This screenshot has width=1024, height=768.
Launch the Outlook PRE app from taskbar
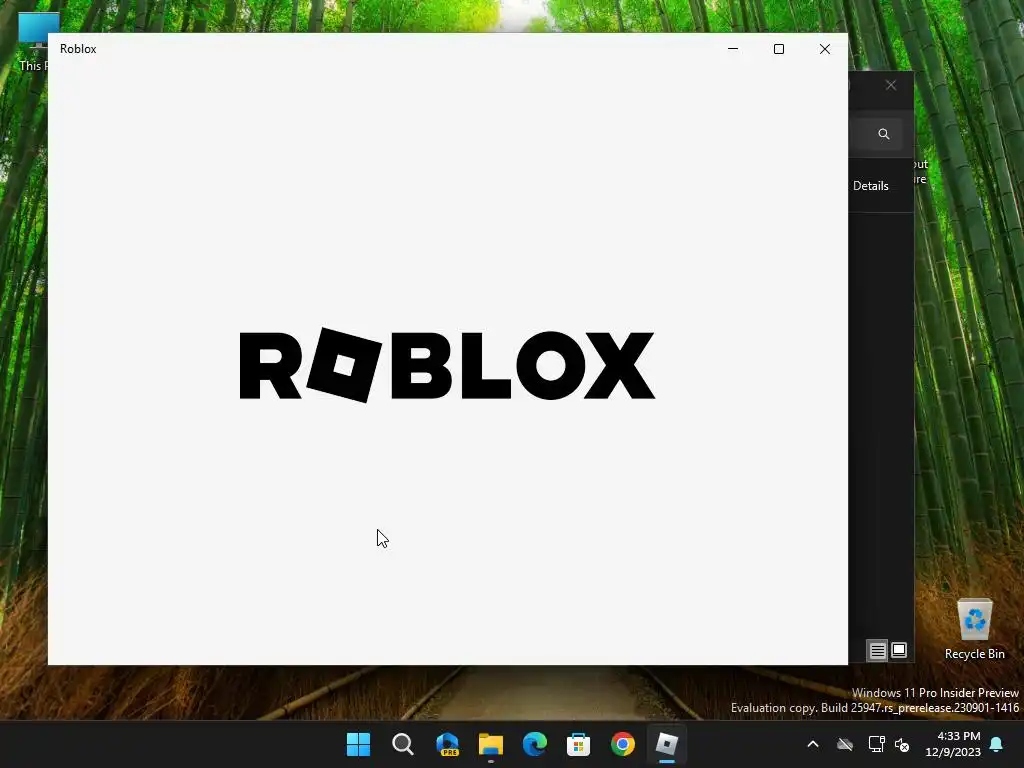click(x=447, y=744)
